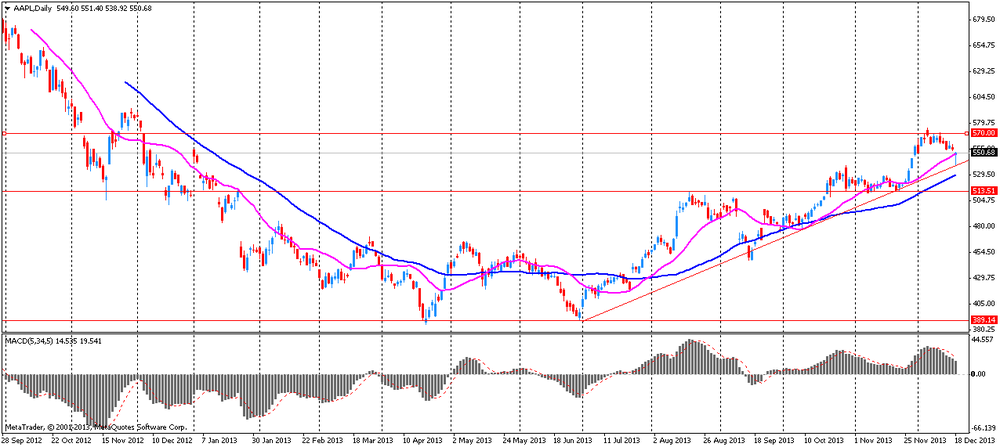Select the 570.00 red price label
1000x447 pixels.
[983, 133]
